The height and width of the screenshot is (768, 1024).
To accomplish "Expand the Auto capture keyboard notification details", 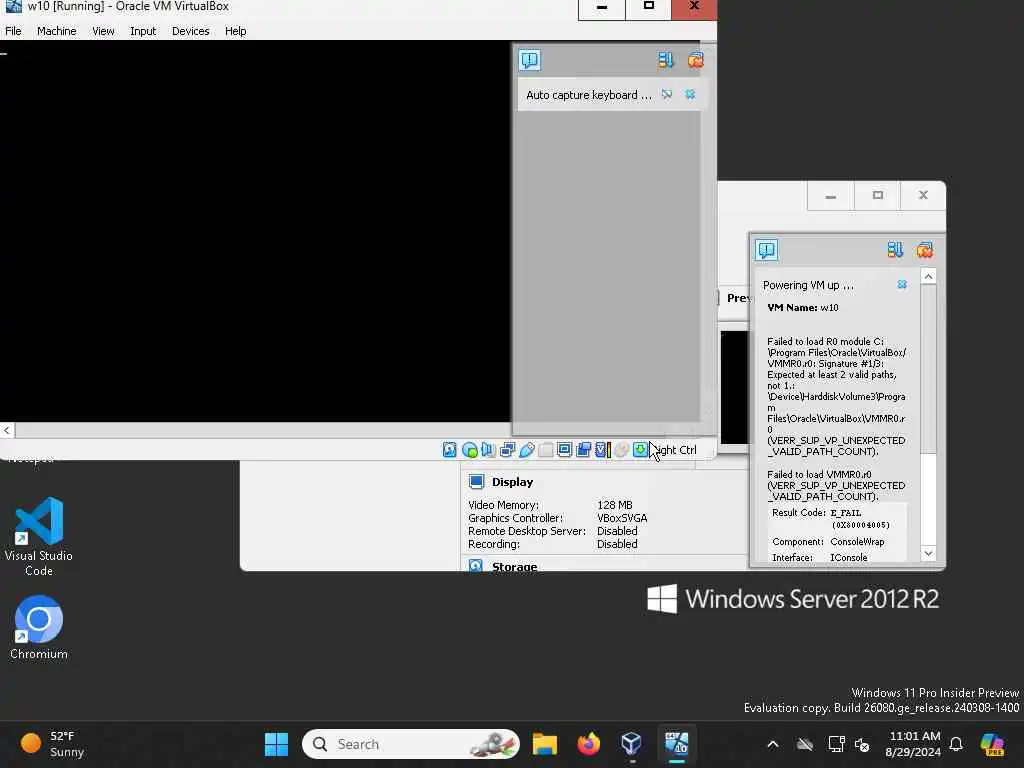I will click(x=667, y=95).
